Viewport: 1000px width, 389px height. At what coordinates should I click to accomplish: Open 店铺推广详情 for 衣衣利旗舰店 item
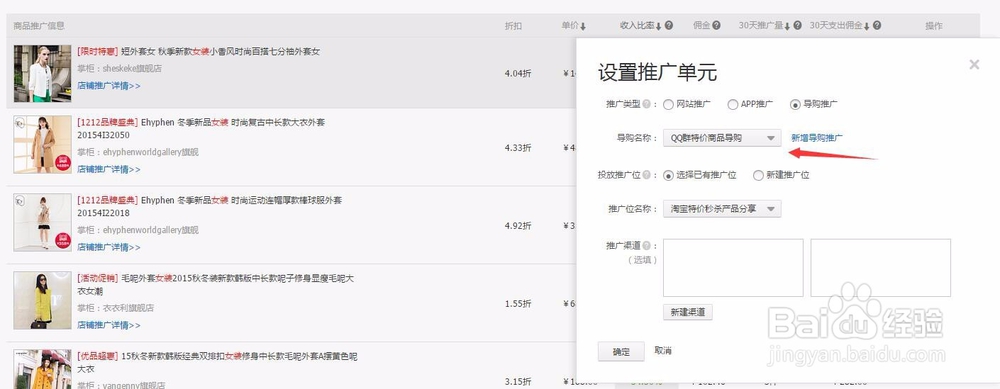[108, 325]
